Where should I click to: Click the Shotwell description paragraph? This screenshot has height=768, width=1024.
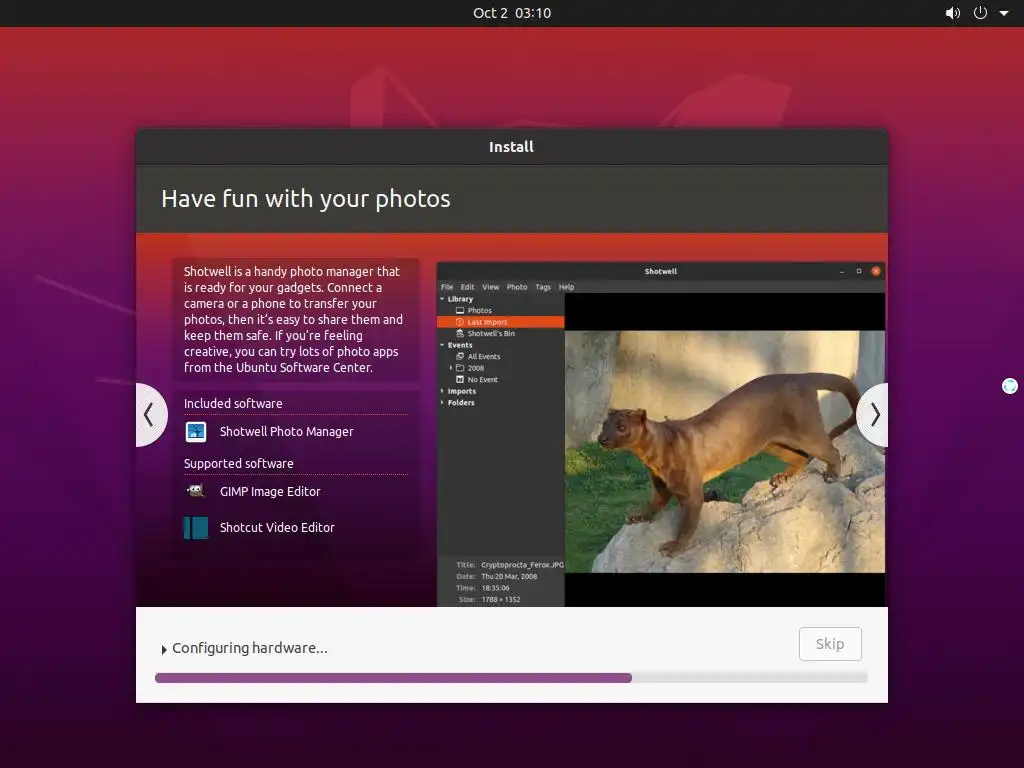coord(293,319)
